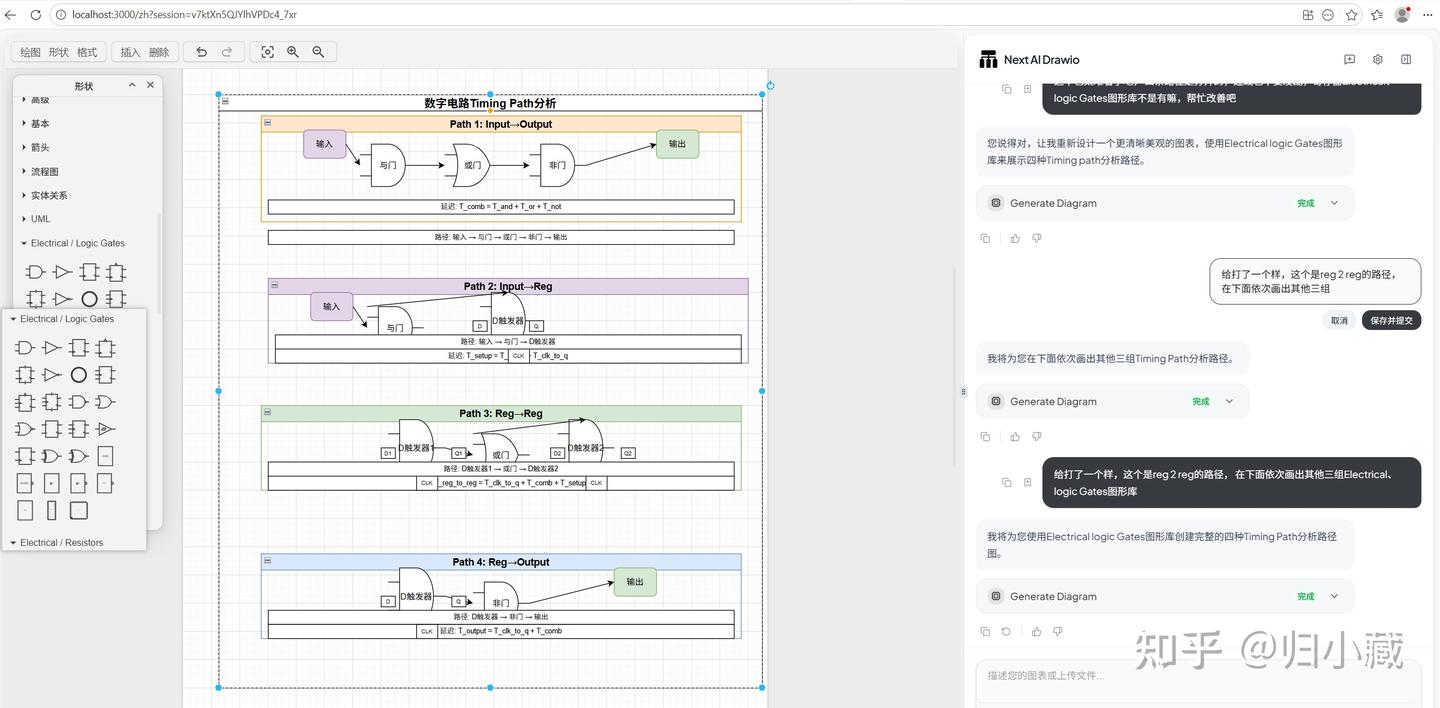This screenshot has width=1440, height=708.
Task: Collapse the Path 4: Reg→Output container
Action: pyautogui.click(x=267, y=561)
